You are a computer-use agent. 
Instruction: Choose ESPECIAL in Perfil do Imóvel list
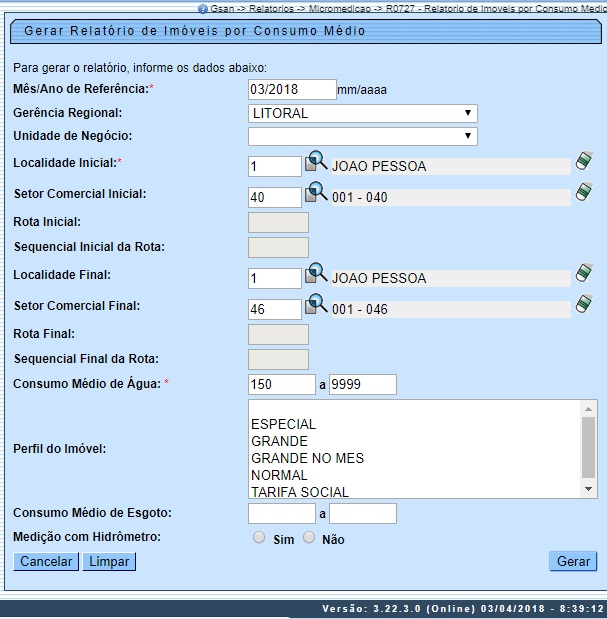coord(284,424)
